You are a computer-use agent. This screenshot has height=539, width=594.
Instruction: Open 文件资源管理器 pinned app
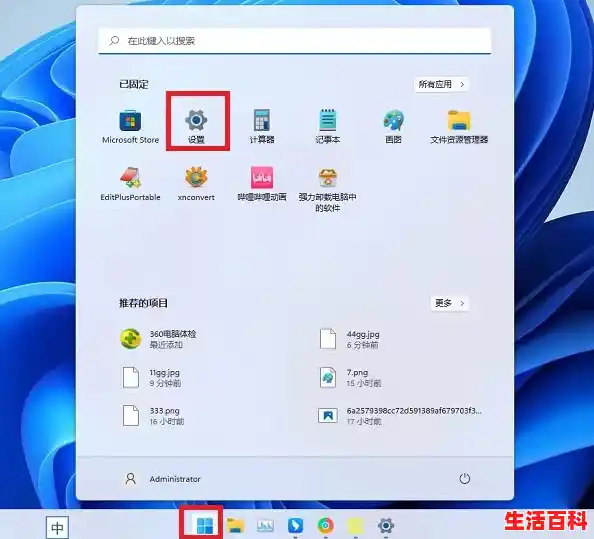(x=459, y=127)
